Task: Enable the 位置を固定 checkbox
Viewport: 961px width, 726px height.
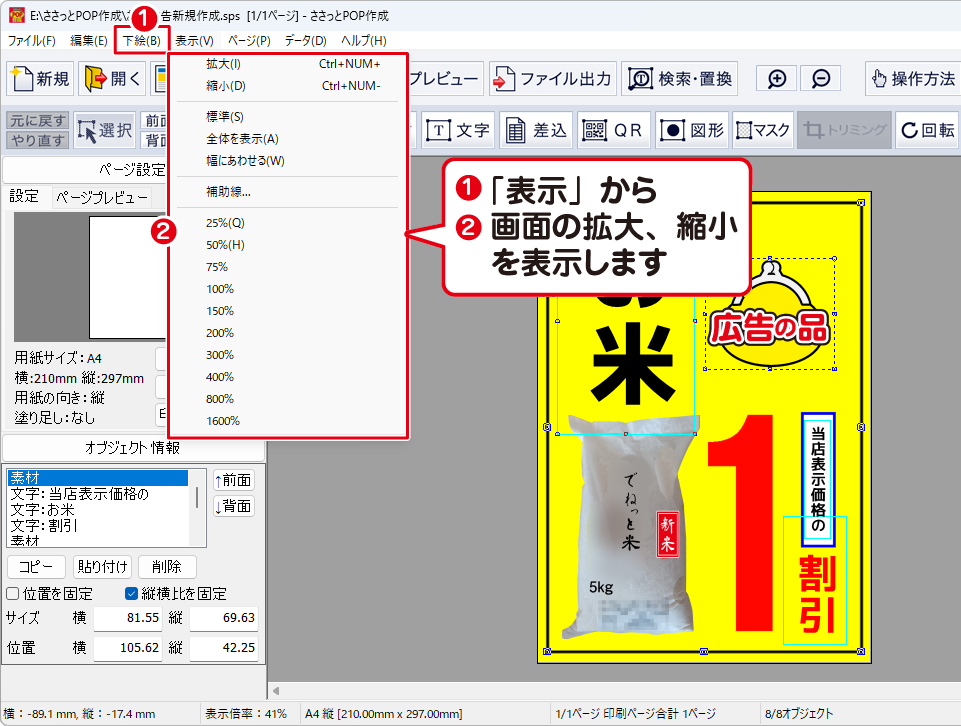Action: [x=13, y=594]
